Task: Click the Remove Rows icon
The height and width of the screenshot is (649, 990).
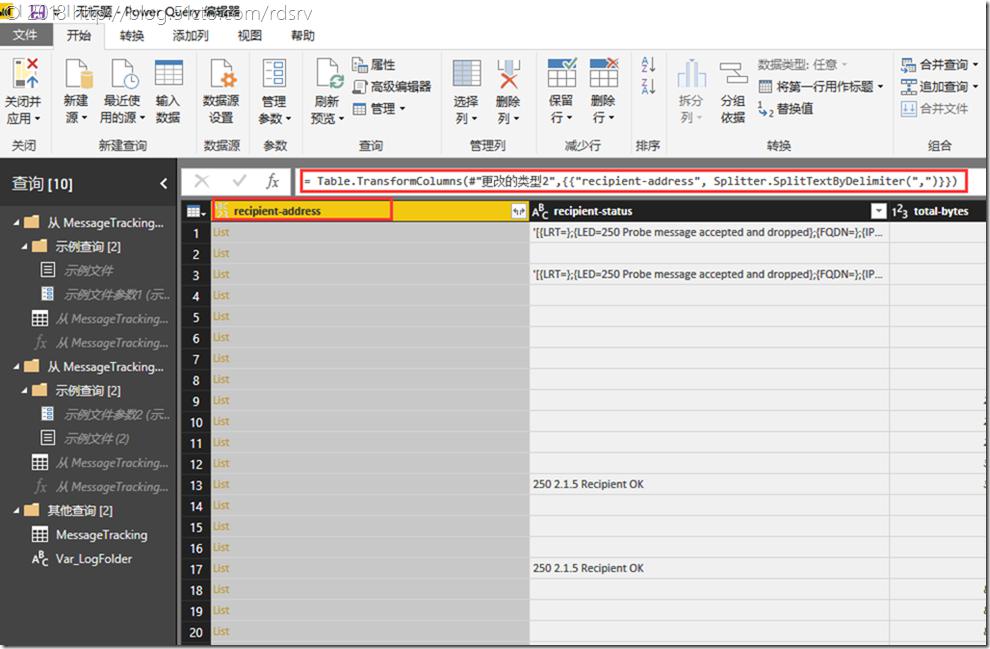Action: click(x=604, y=73)
